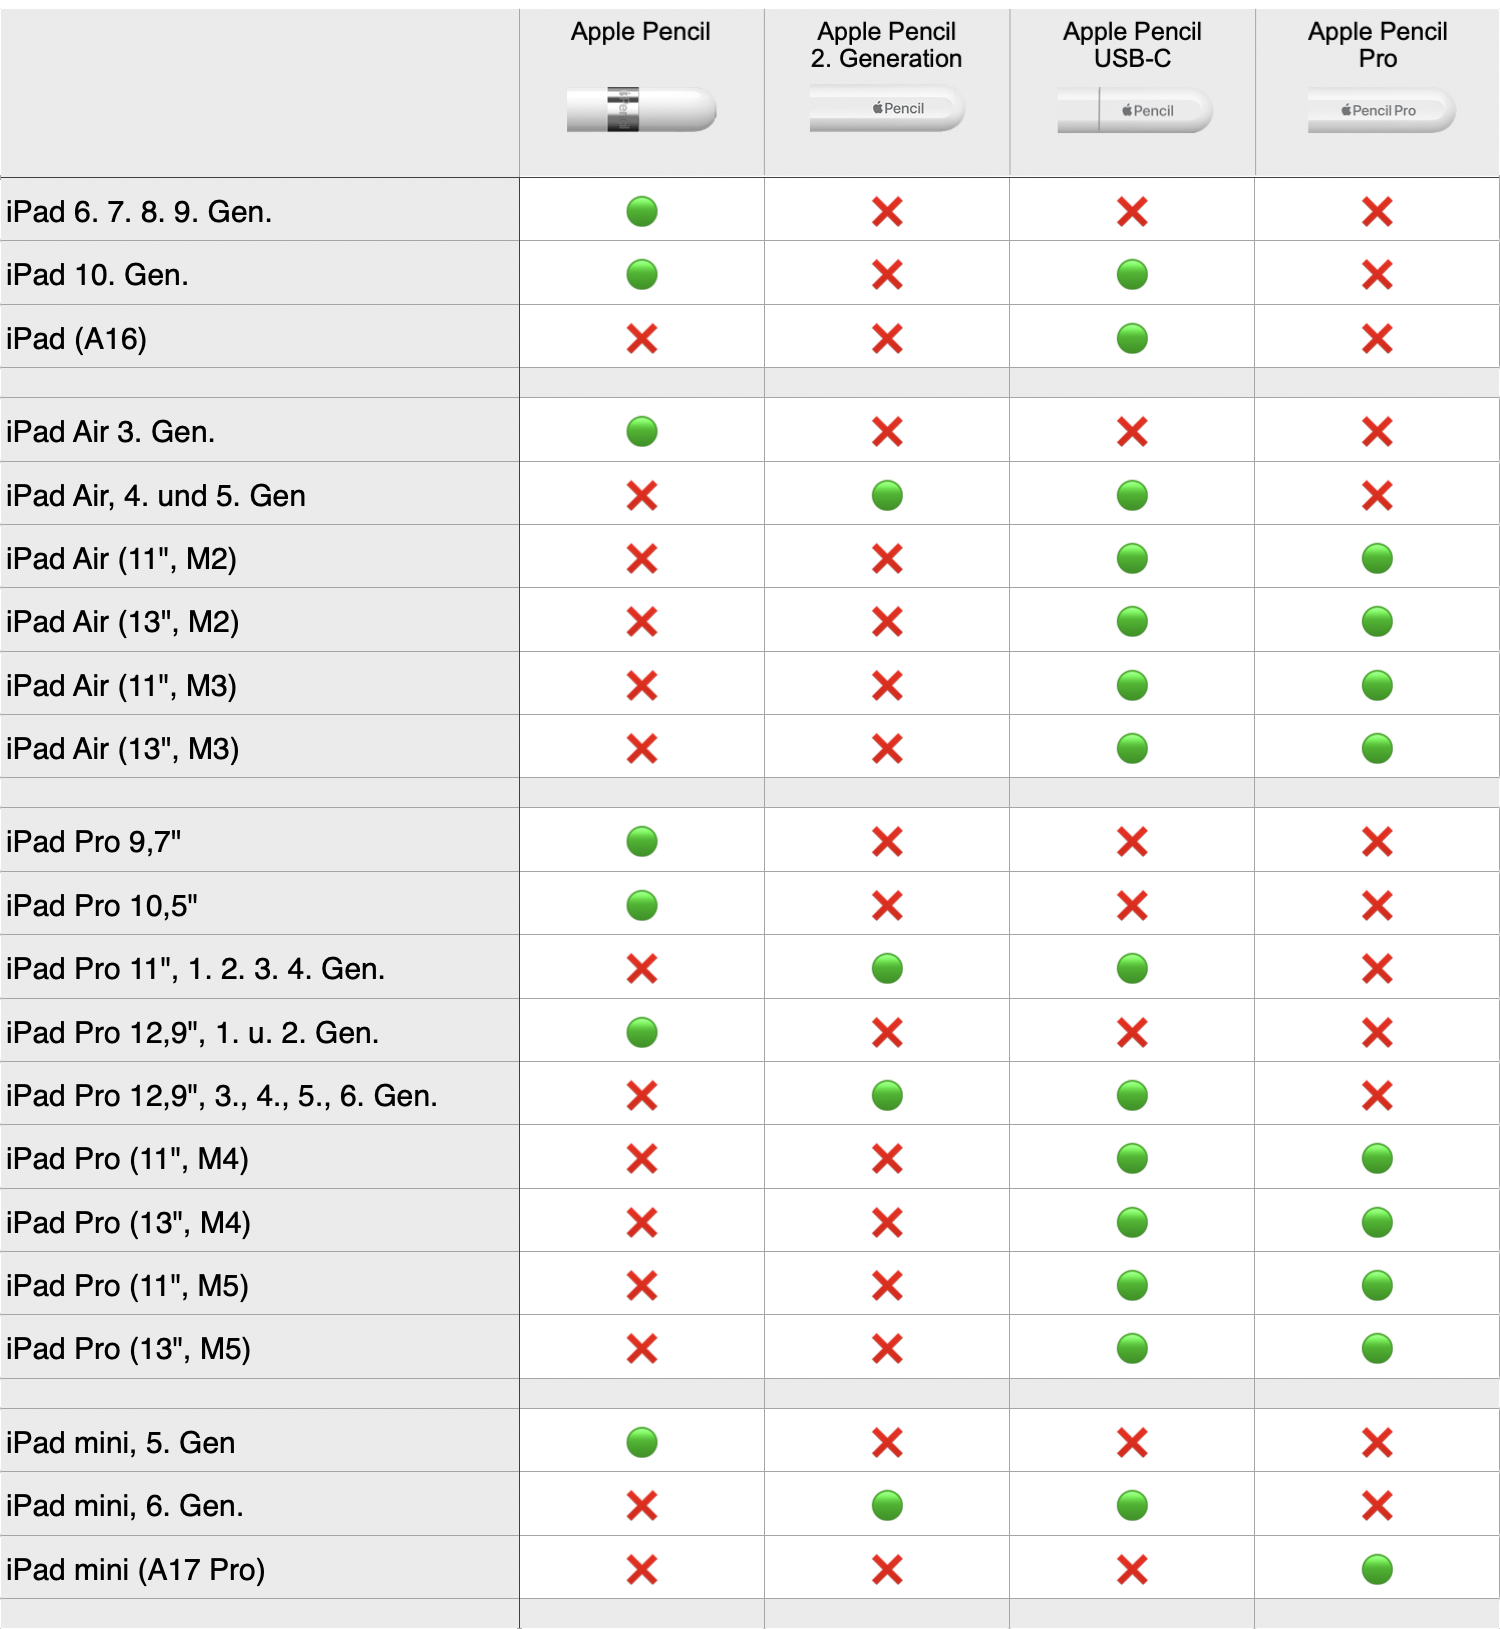1500x1629 pixels.
Task: Click green dot for iPad Air (11", M2) Pencil Pro
Action: point(1377,559)
